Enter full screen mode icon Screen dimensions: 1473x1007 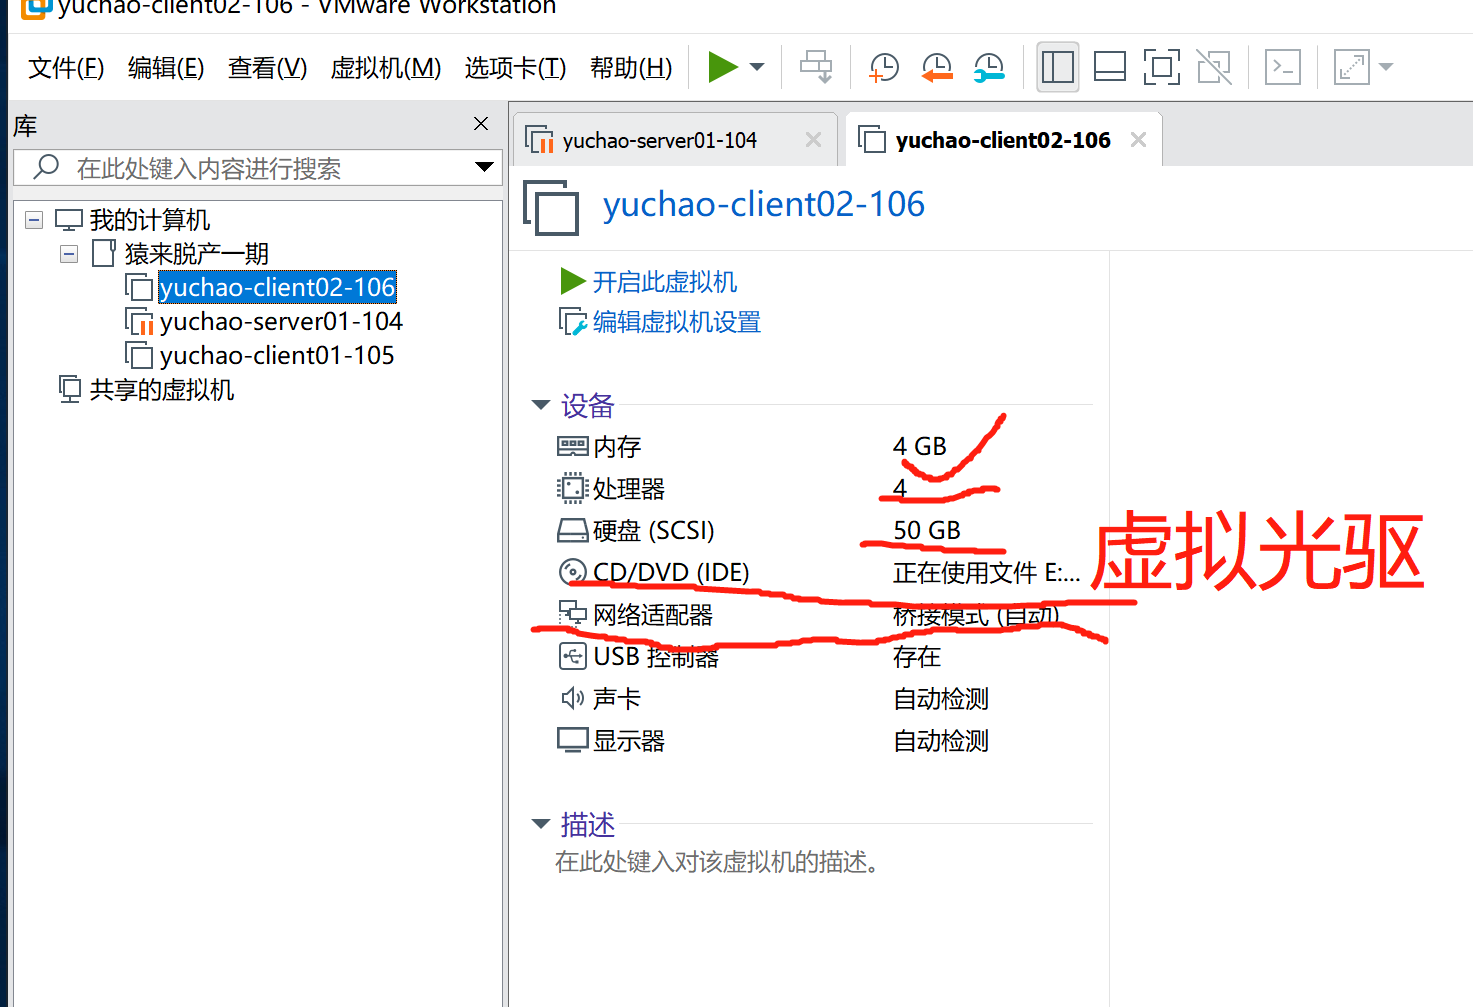(x=1162, y=67)
